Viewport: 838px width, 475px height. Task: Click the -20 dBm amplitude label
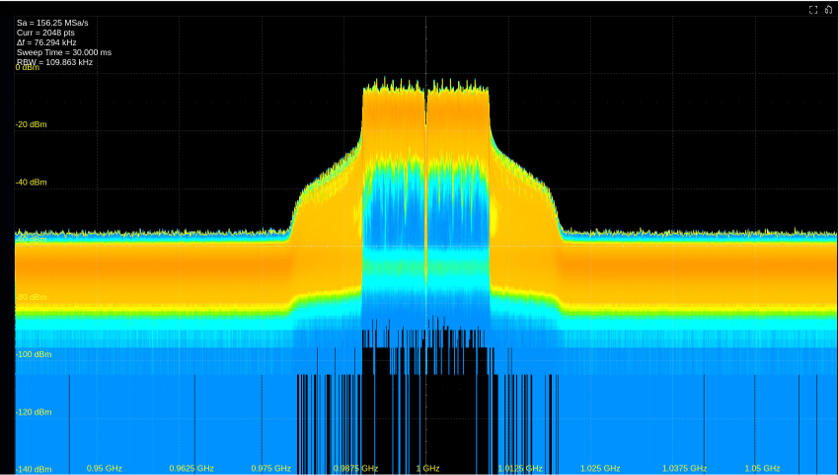click(31, 125)
